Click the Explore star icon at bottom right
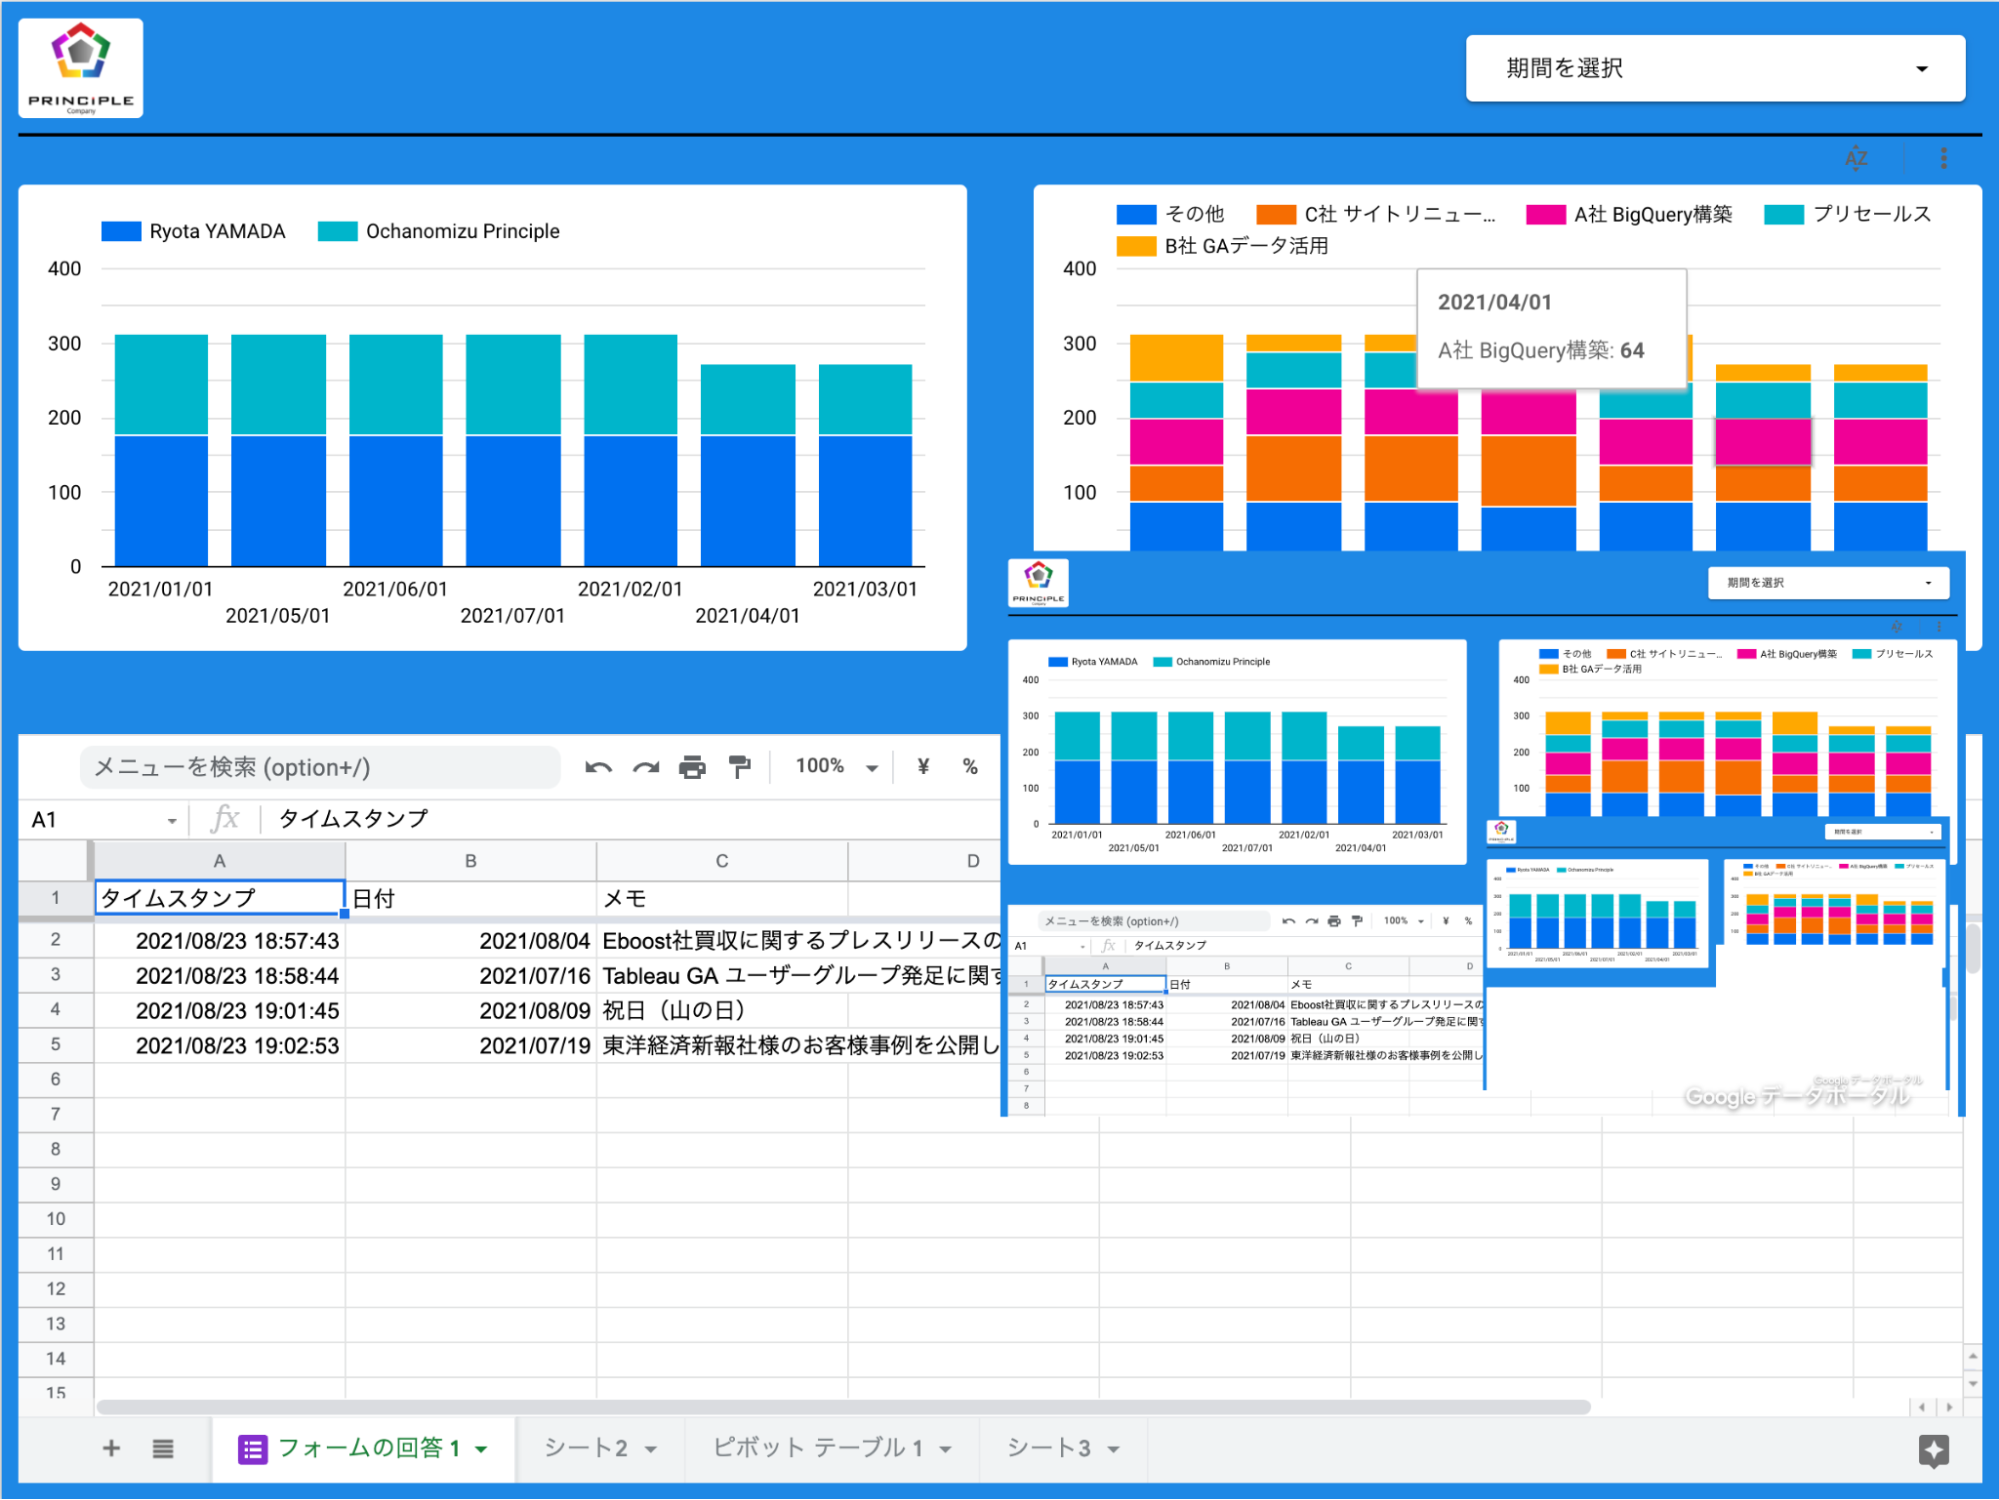 (1933, 1450)
